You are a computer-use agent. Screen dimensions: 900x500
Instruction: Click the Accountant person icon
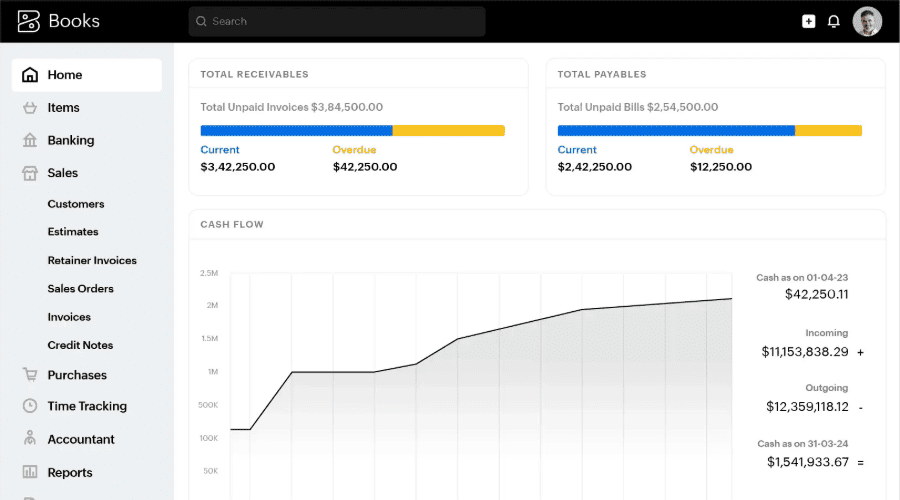click(x=30, y=439)
